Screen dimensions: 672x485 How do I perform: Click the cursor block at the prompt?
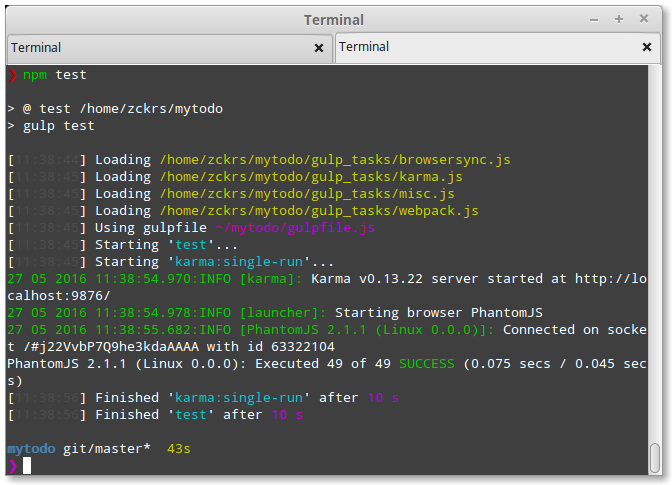pyautogui.click(x=27, y=465)
